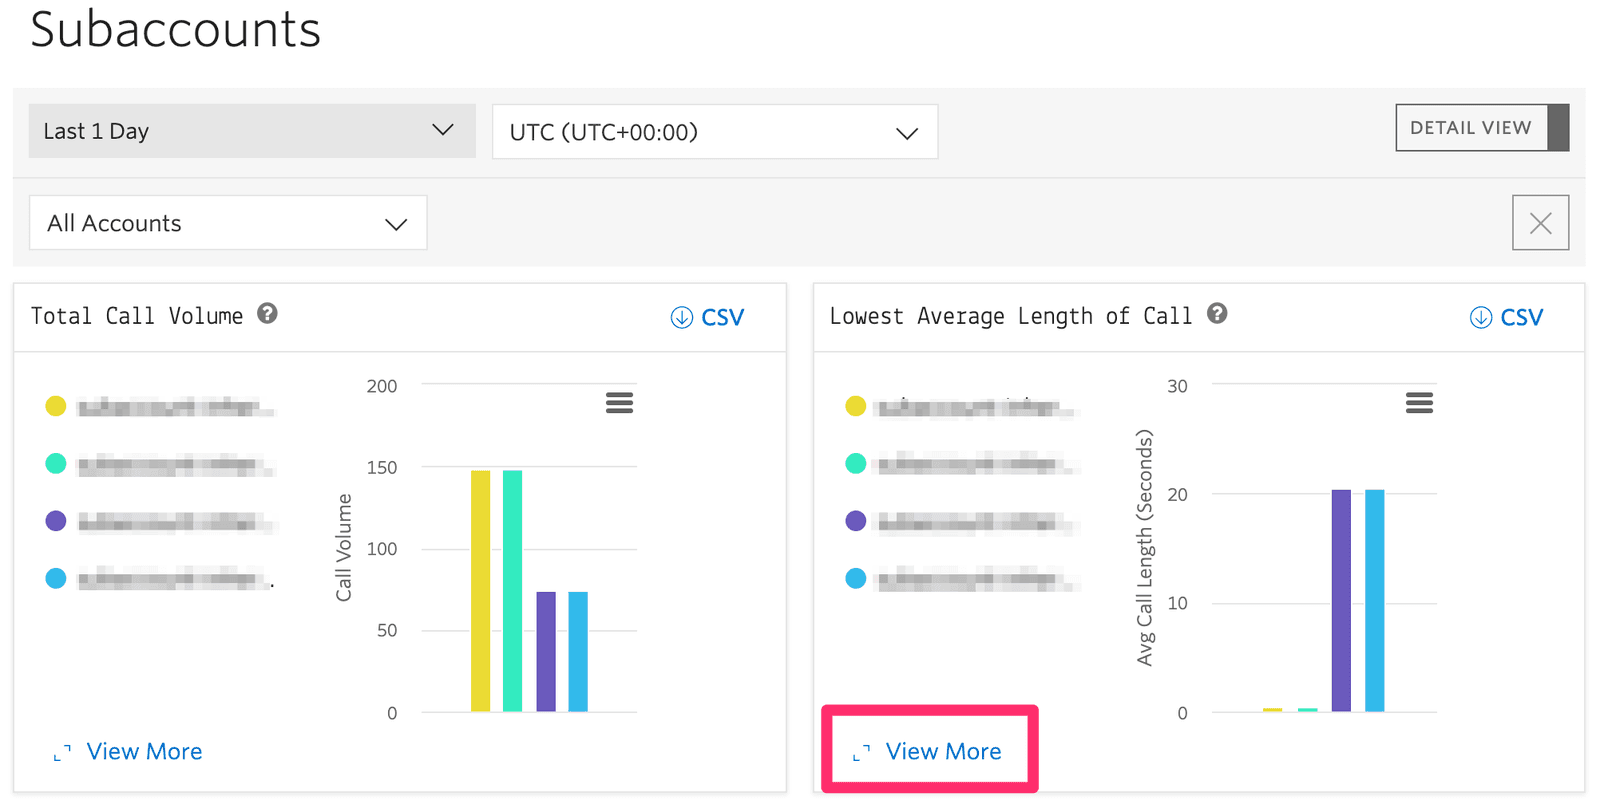Click expand icon in Total Call Volume panel
1600x804 pixels.
(62, 752)
